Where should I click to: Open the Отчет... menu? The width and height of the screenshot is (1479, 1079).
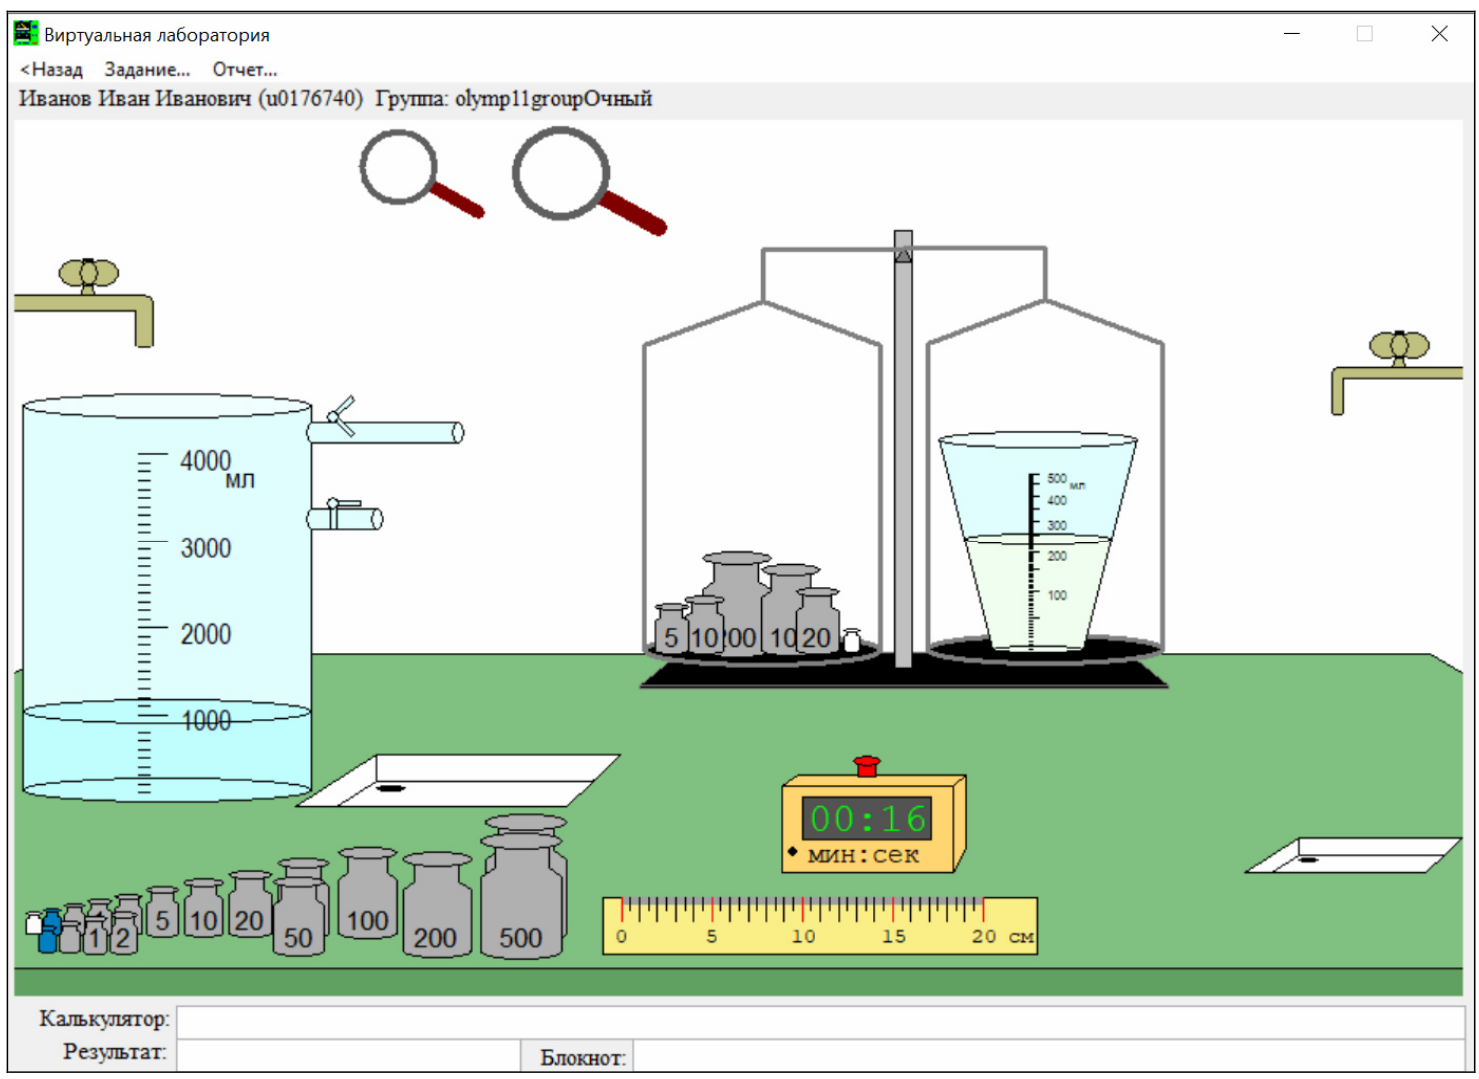point(245,69)
